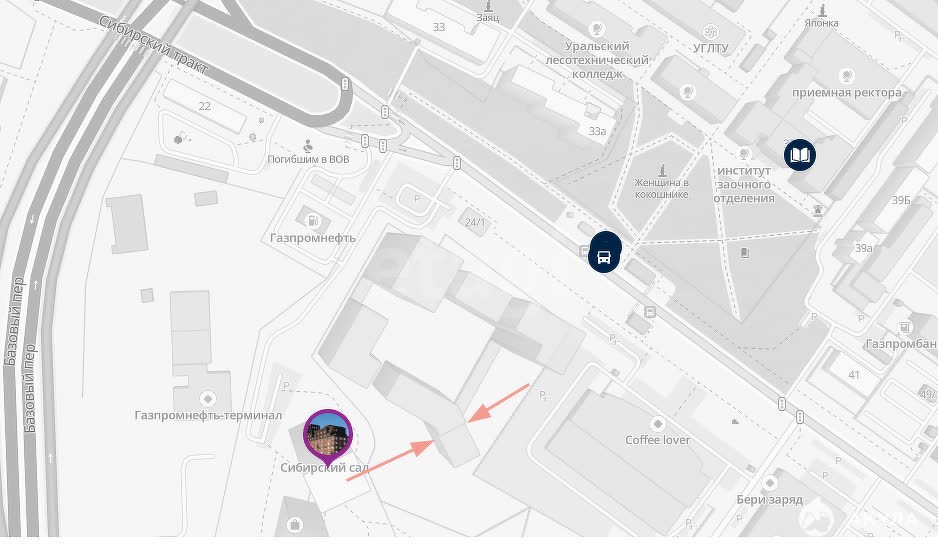Click the shopping bag icon below Сибирский сад
938x548 pixels.
click(x=294, y=525)
